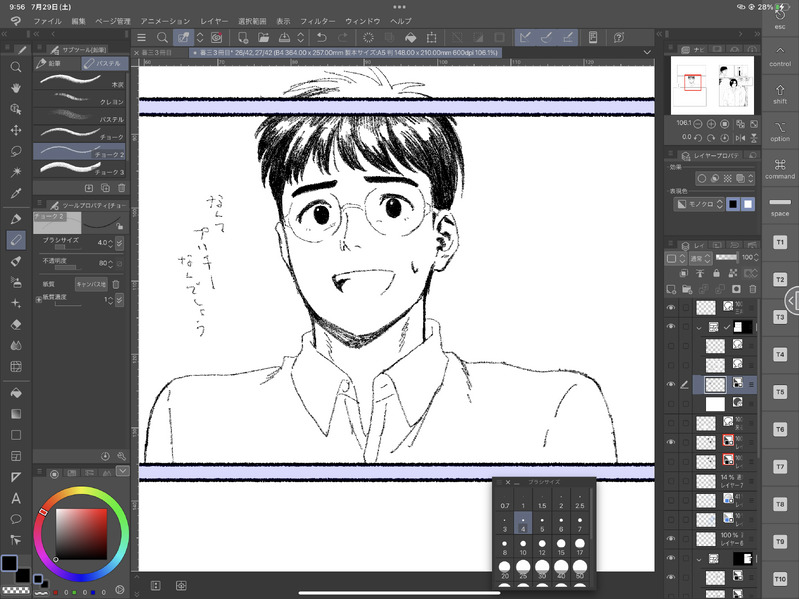
Task: Toggle snap to ruler icon in command bar
Action: (525, 38)
